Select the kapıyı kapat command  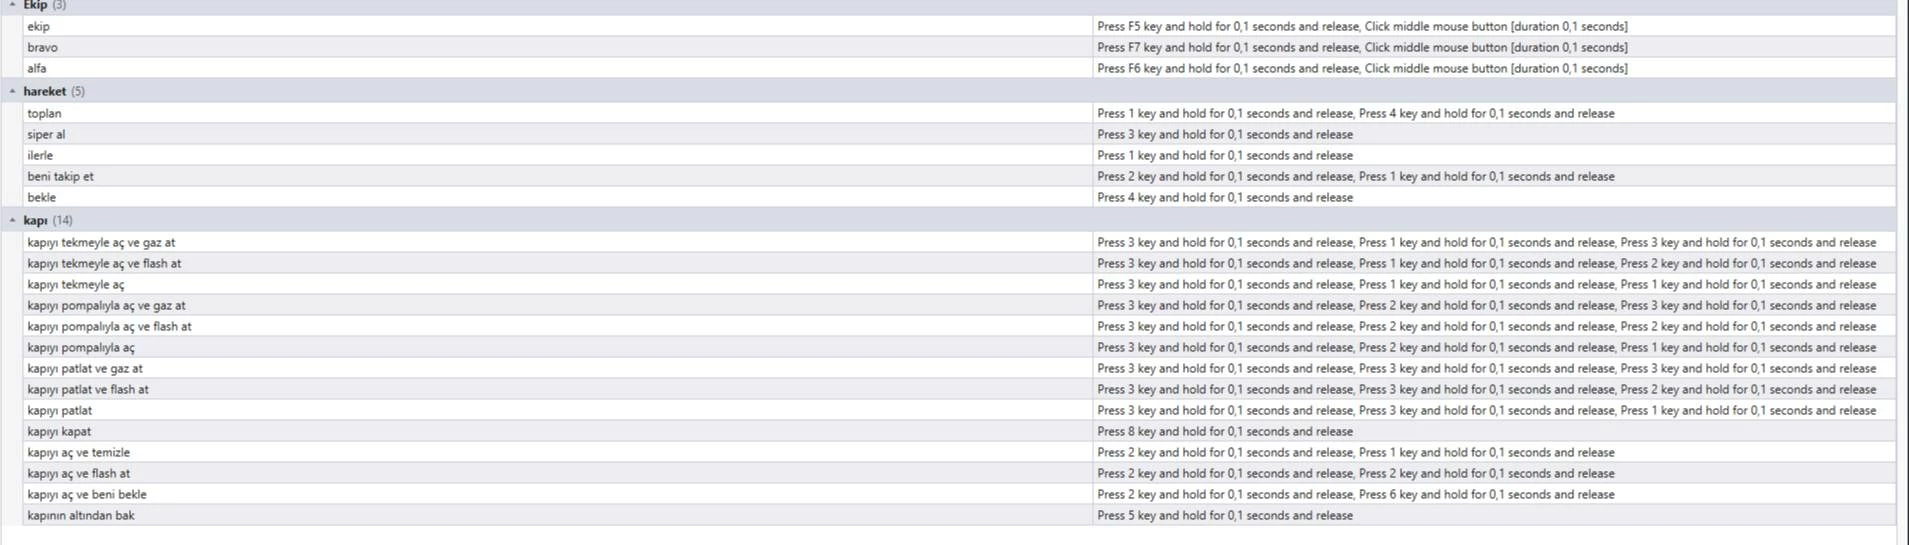(59, 431)
